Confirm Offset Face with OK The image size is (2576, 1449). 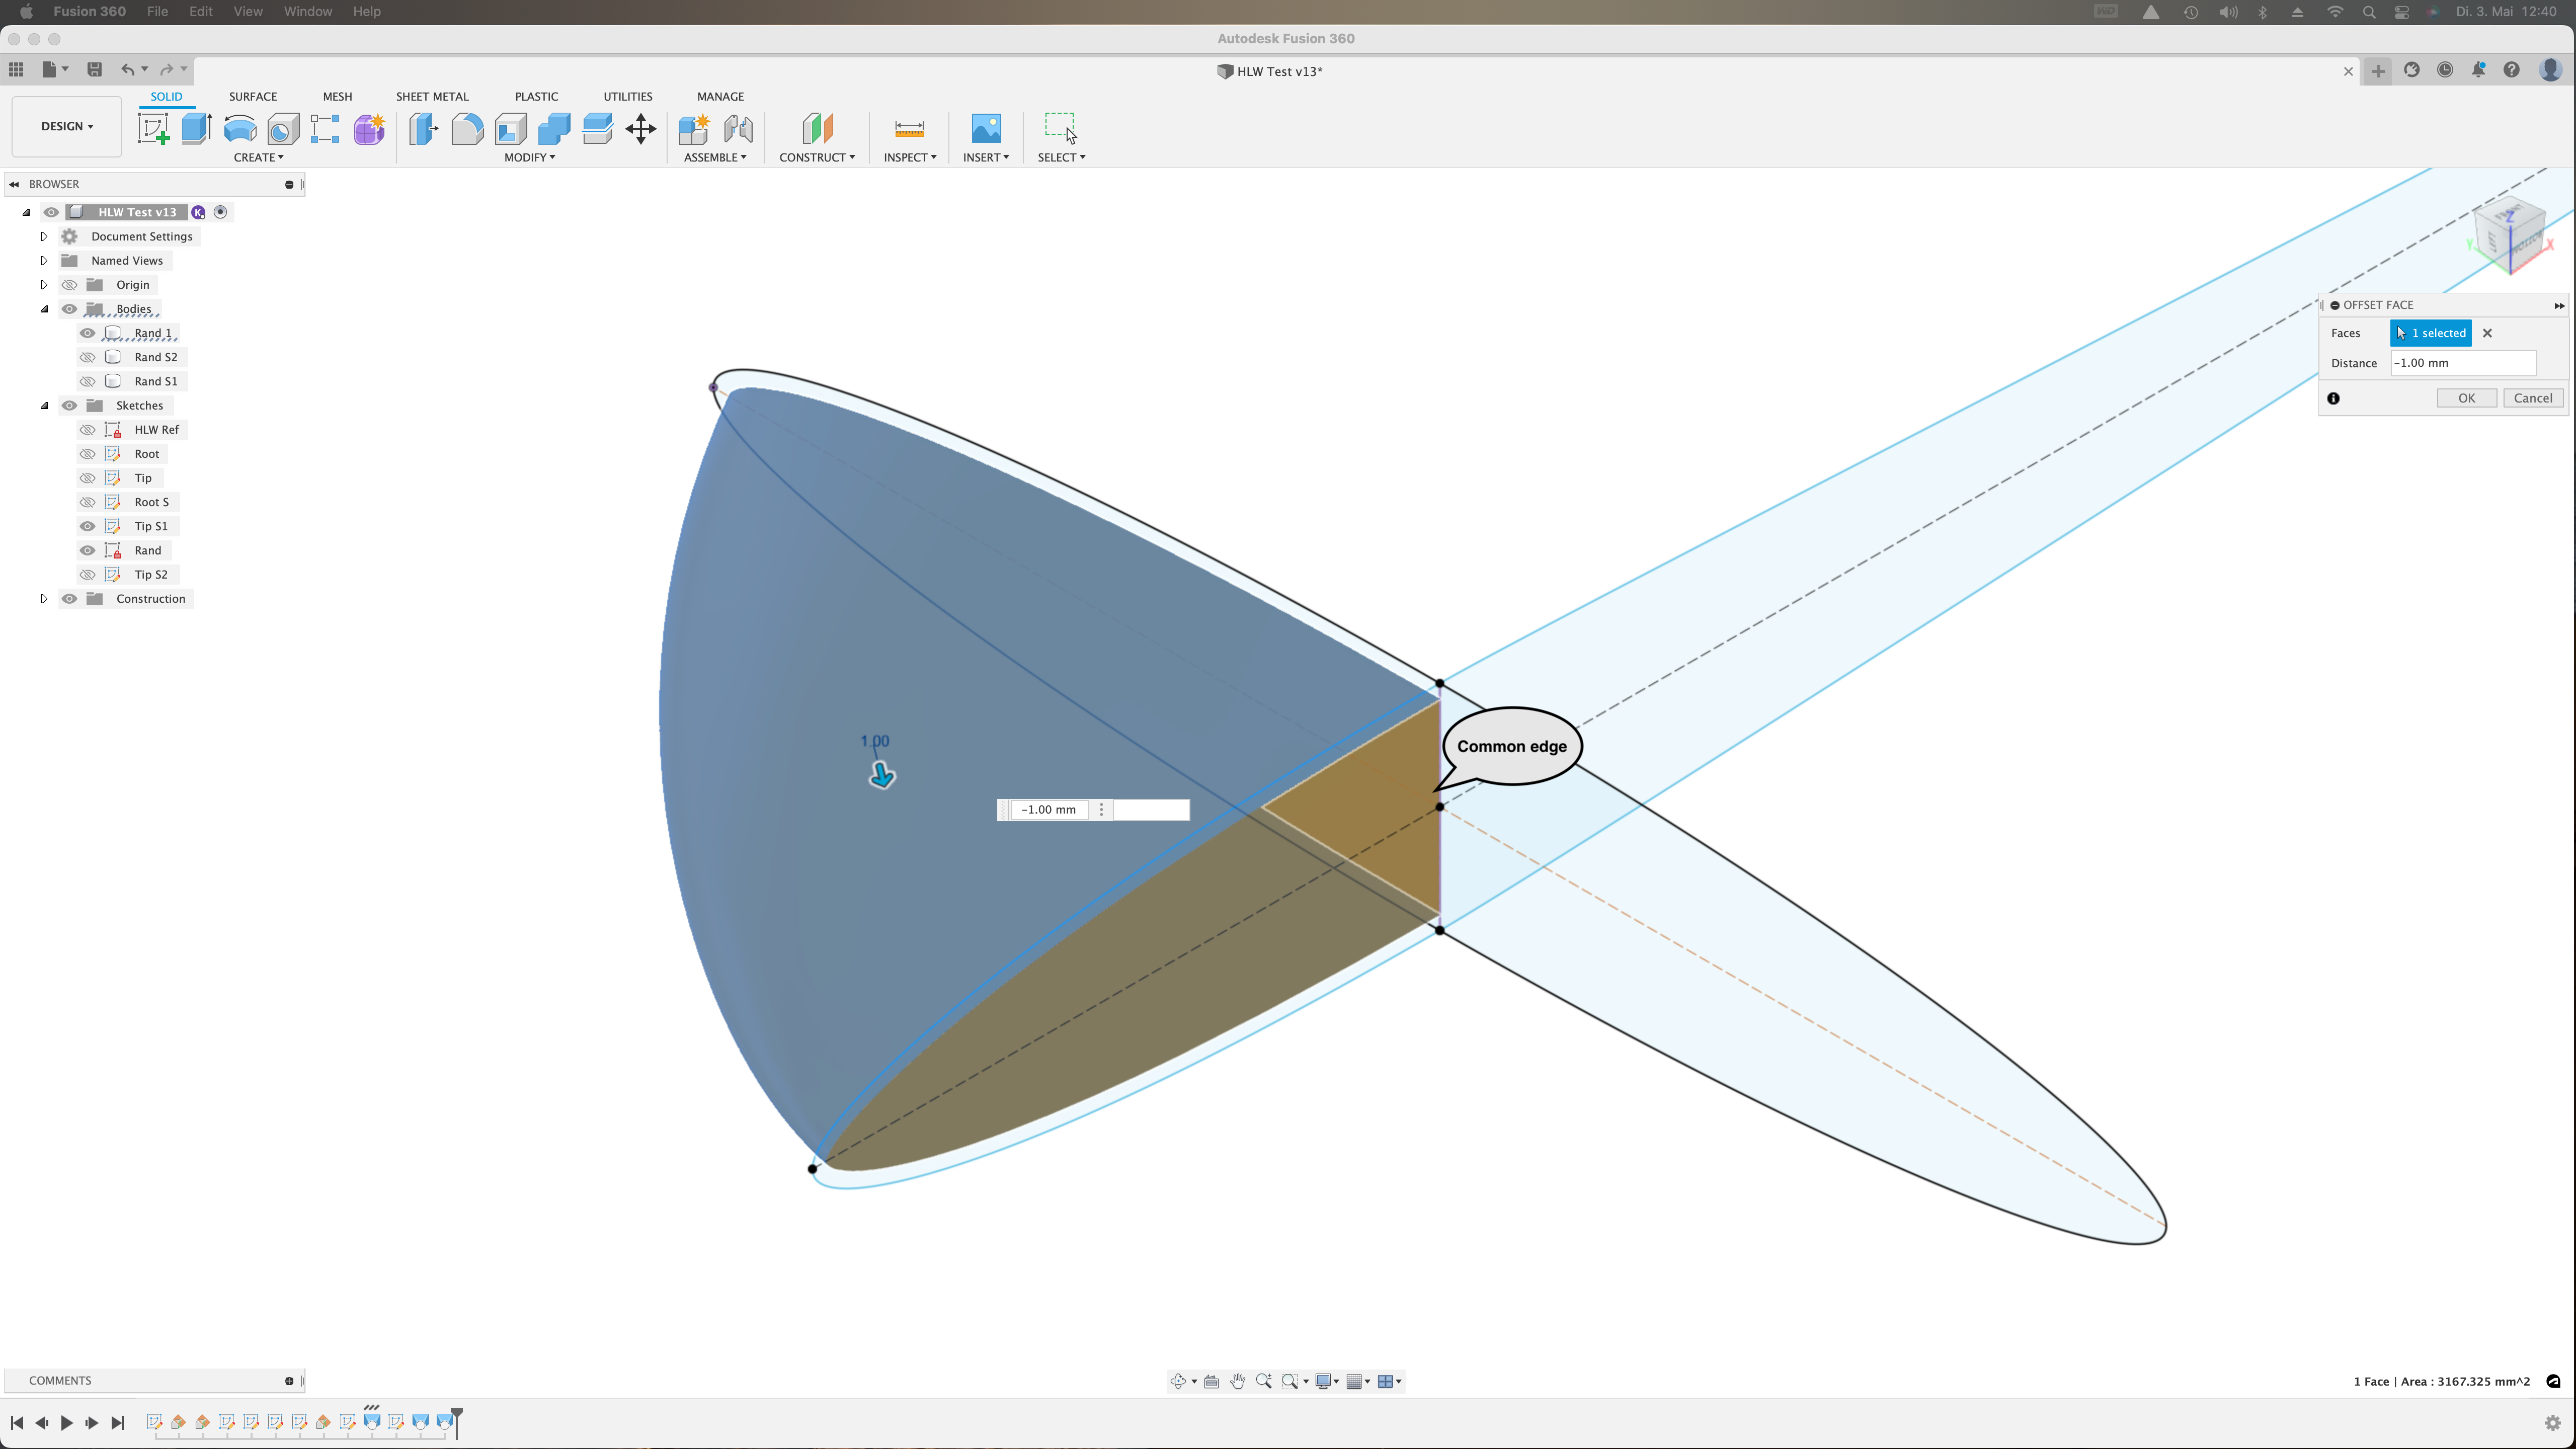click(x=2467, y=398)
